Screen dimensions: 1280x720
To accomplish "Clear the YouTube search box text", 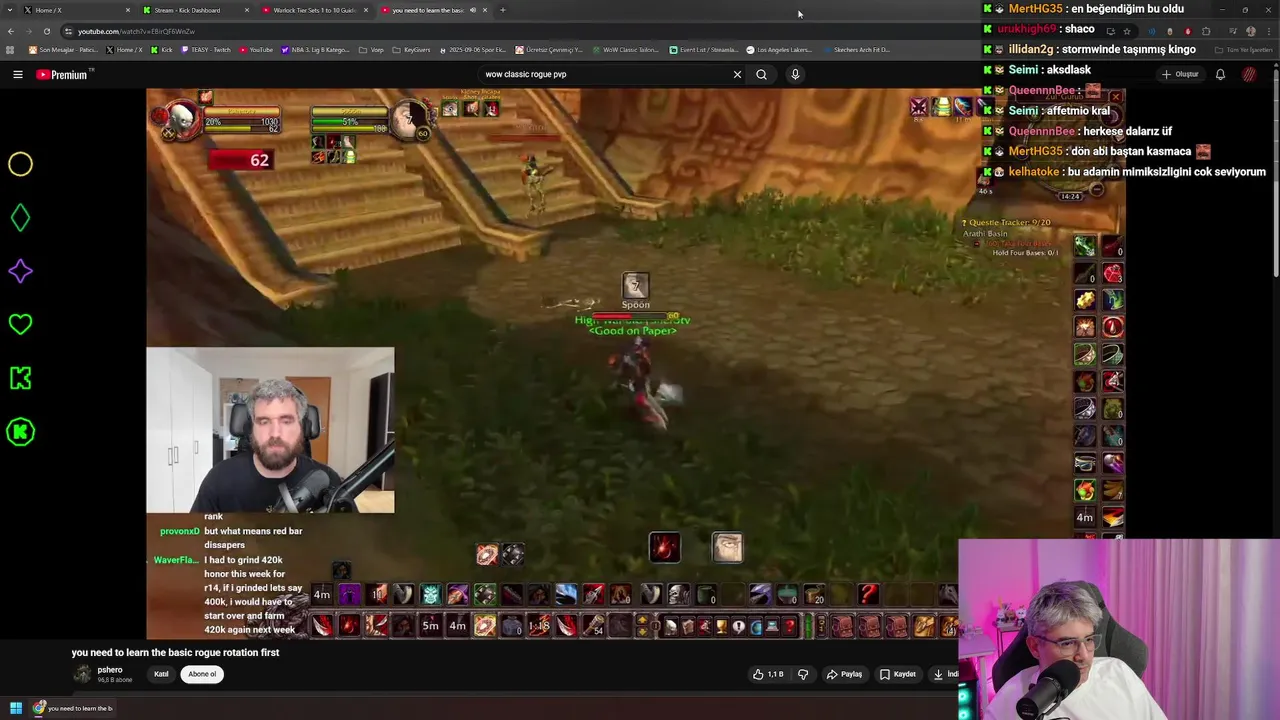I will 737,74.
